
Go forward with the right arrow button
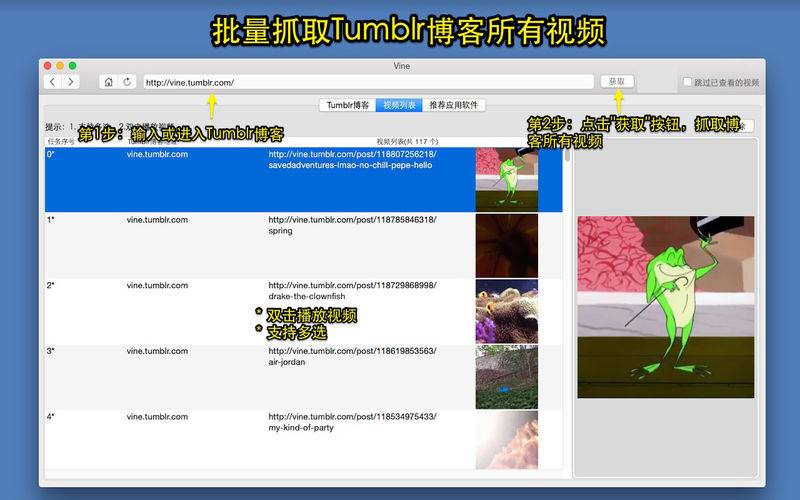[71, 82]
